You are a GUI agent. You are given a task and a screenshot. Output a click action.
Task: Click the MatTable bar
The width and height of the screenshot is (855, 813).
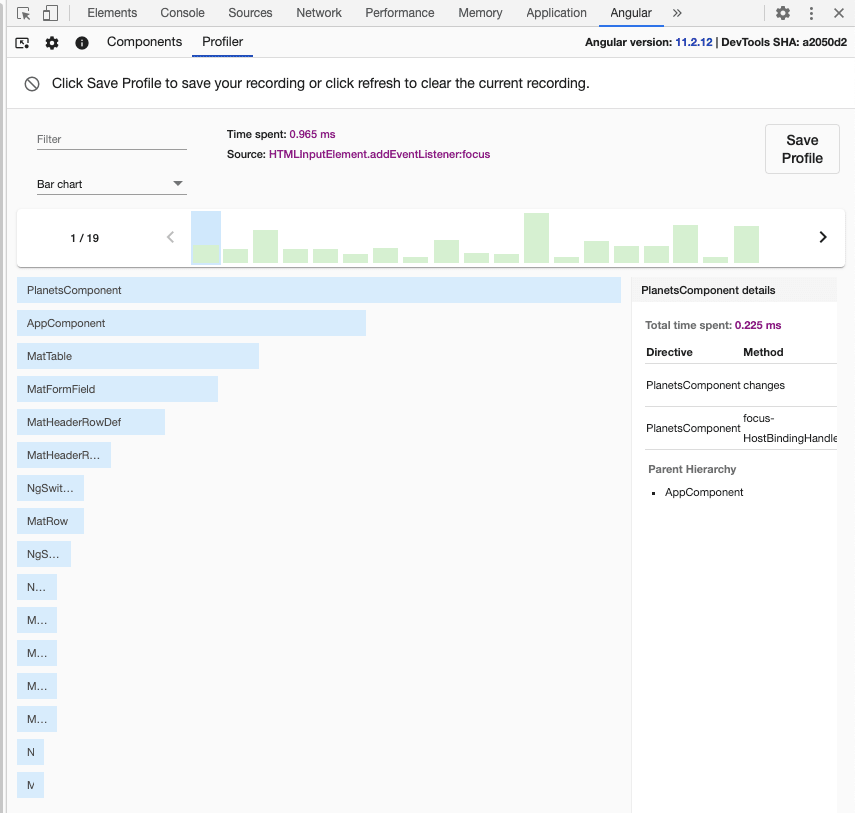tap(138, 356)
